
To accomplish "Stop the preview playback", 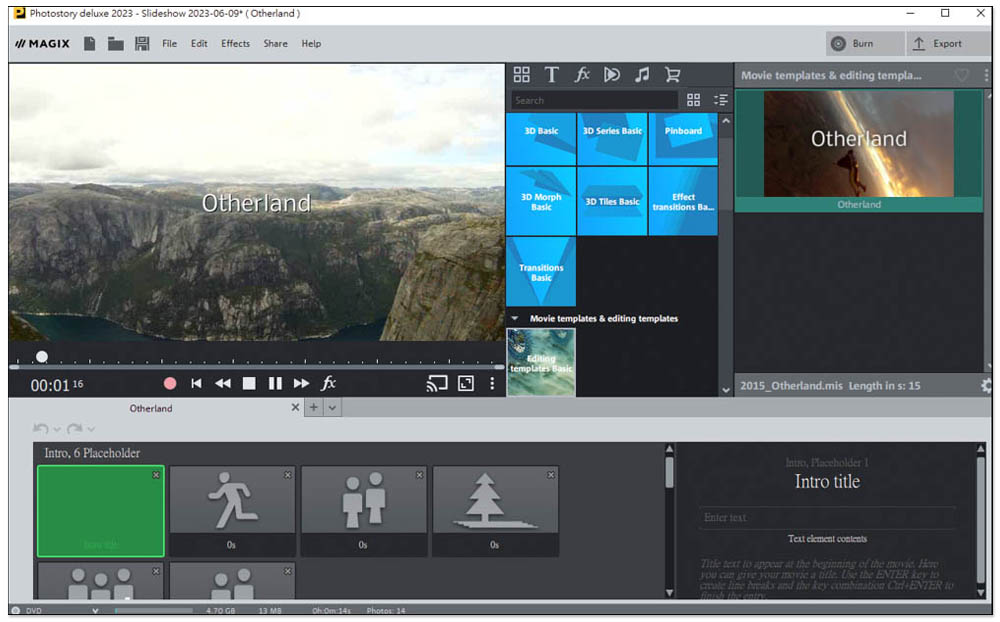I will (249, 384).
